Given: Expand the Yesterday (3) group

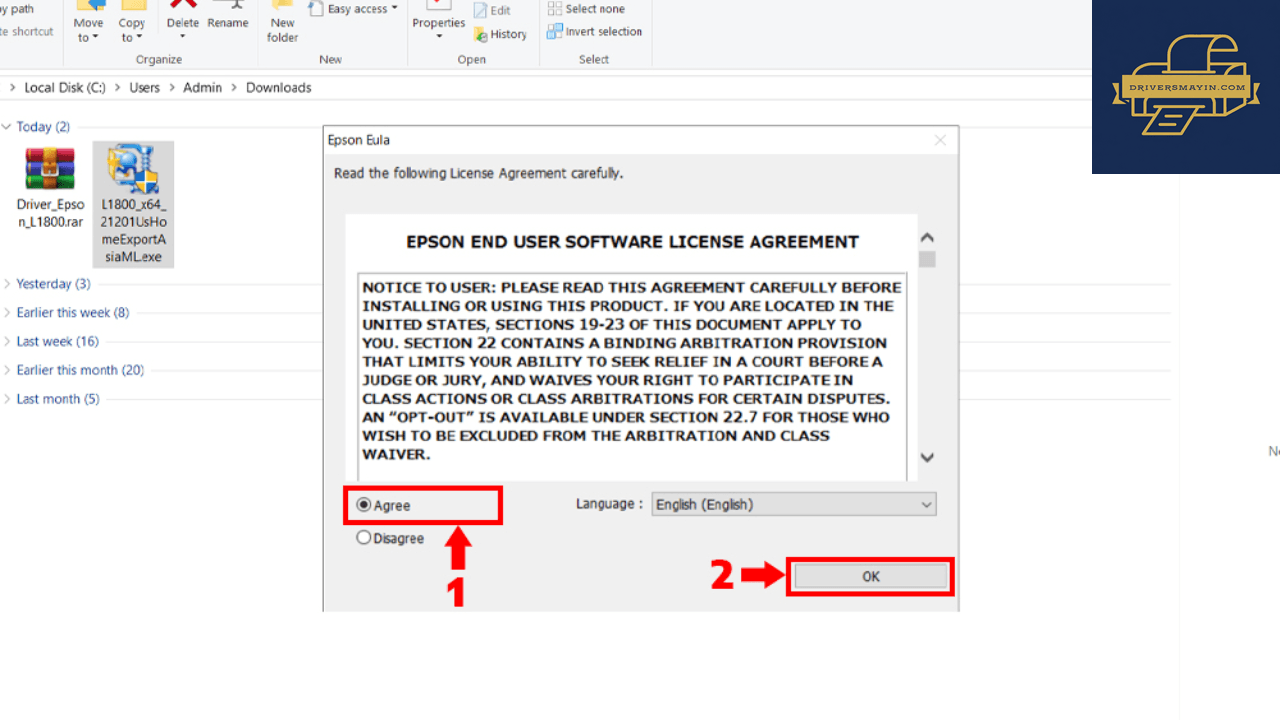Looking at the screenshot, I should tap(7, 284).
